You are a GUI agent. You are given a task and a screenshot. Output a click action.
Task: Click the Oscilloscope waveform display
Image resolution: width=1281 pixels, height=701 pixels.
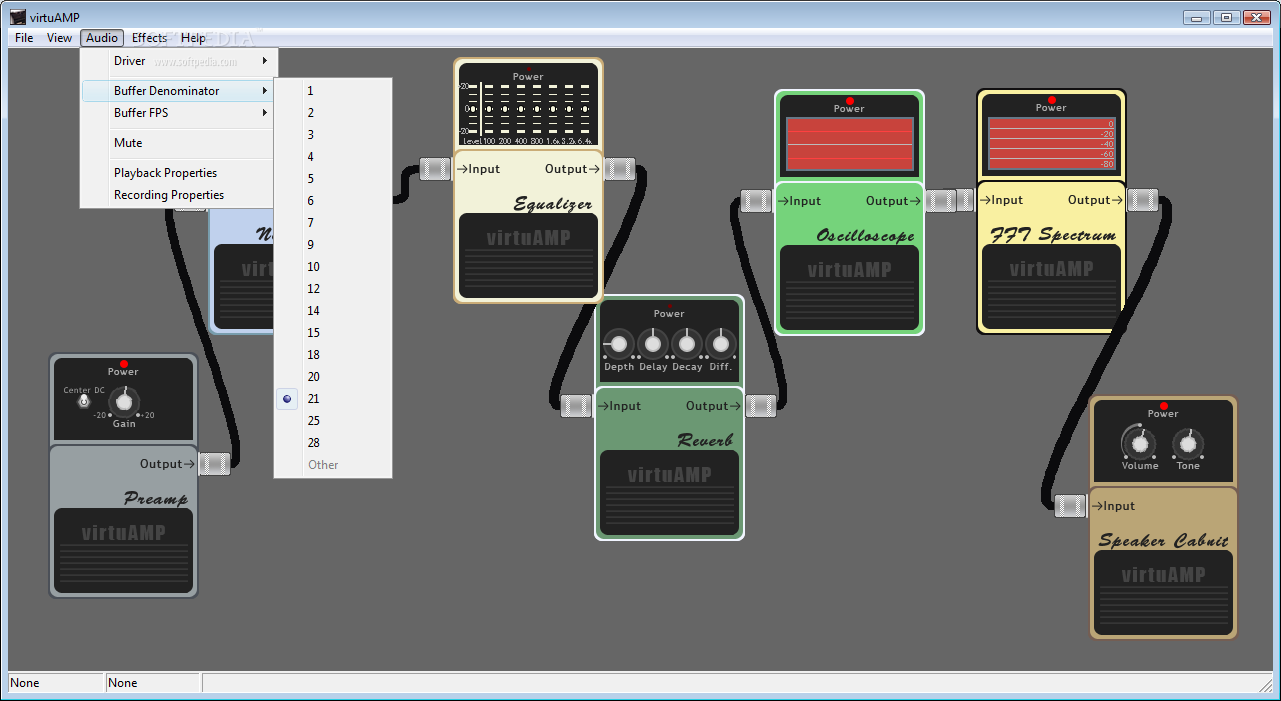click(849, 144)
